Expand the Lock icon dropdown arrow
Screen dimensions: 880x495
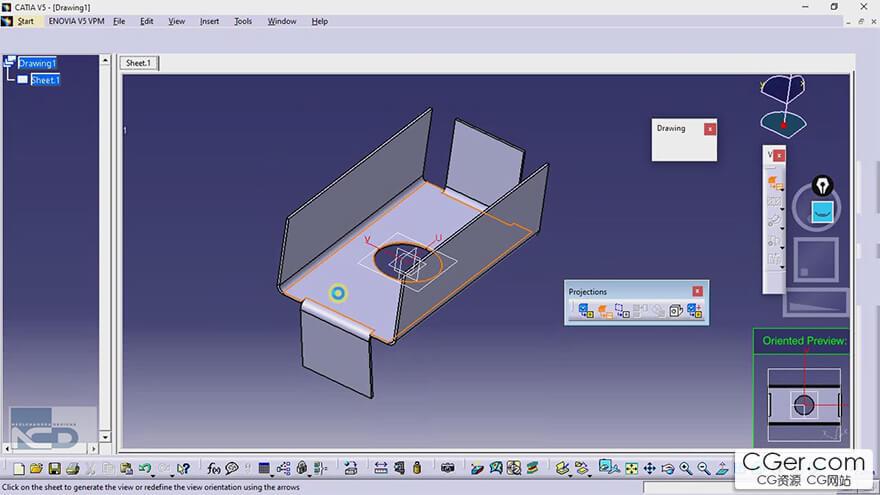coord(309,475)
